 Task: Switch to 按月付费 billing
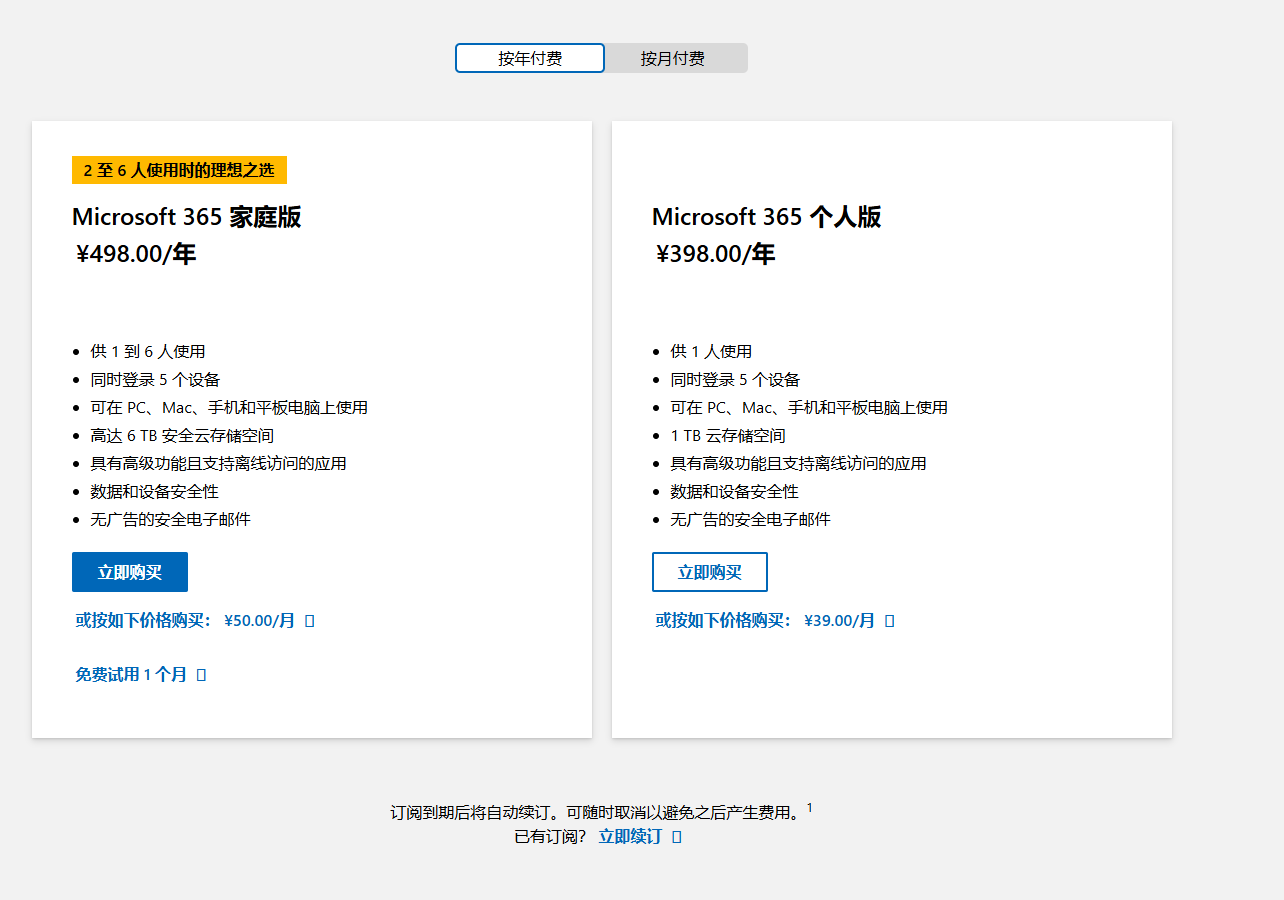click(673, 58)
